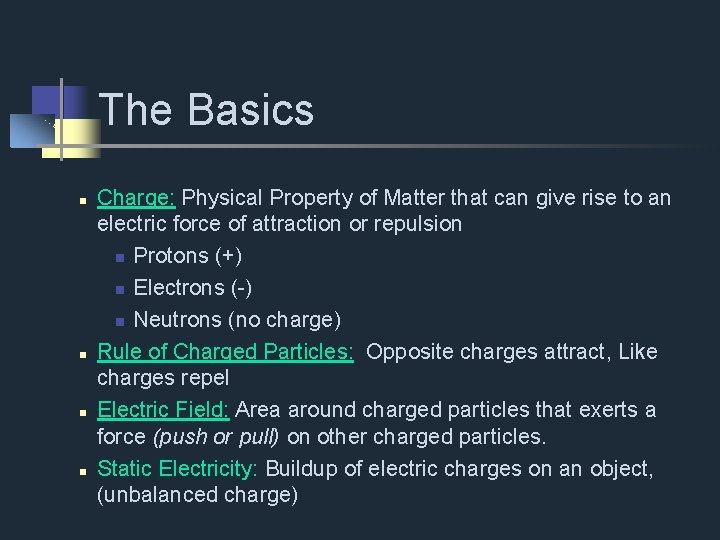Click the 'Rule of Charged Particles:' underlined term

click(x=225, y=352)
